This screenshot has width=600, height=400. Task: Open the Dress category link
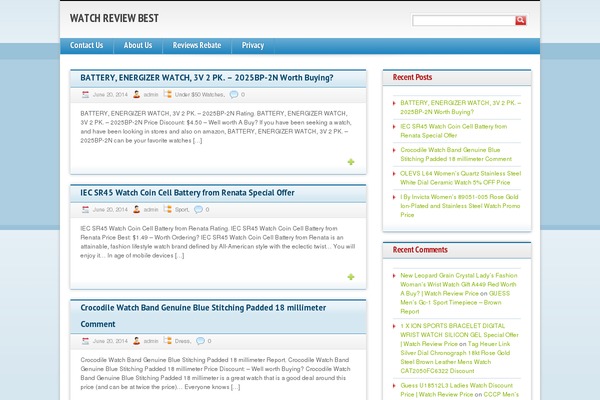(x=183, y=341)
